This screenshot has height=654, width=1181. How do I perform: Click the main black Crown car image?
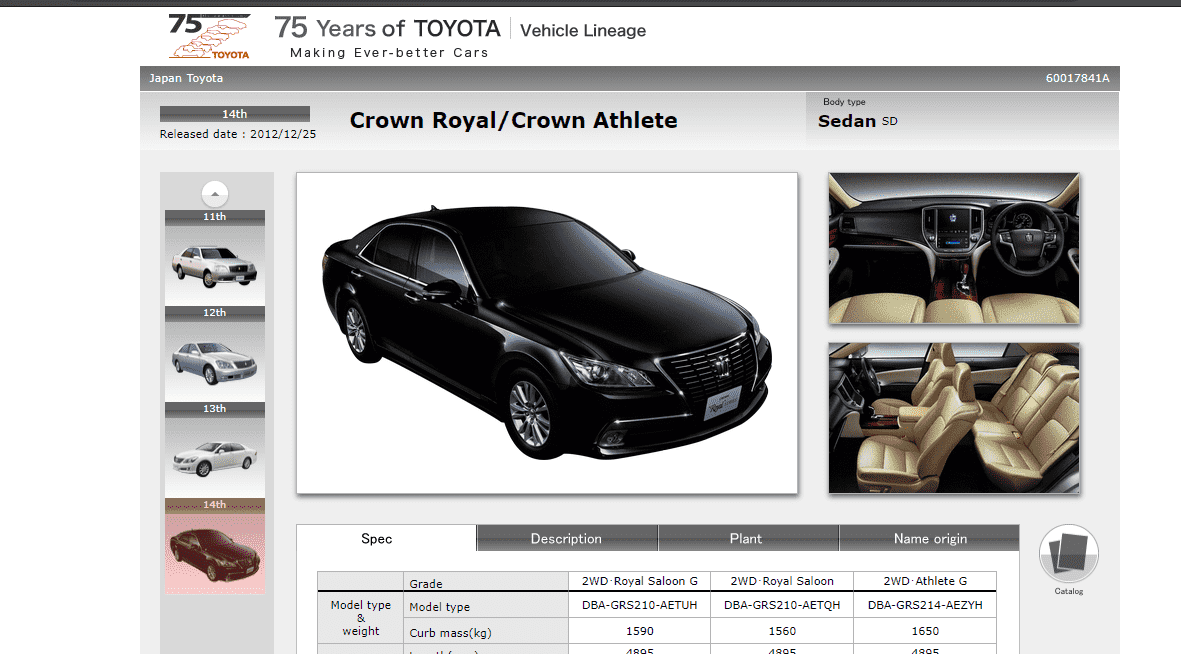547,333
